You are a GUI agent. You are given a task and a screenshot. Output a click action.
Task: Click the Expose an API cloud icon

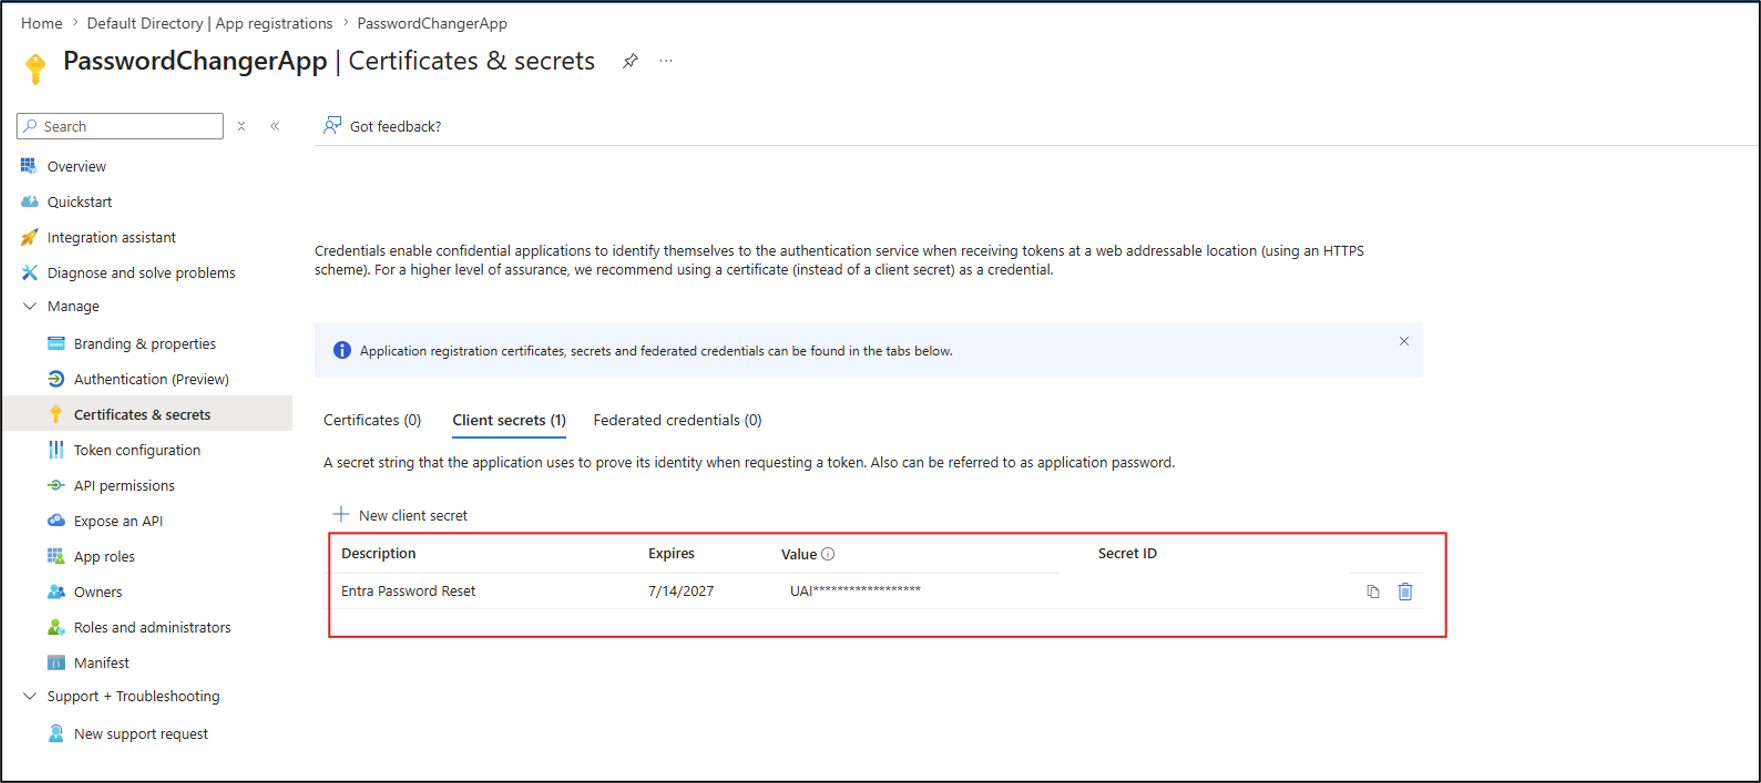click(56, 521)
